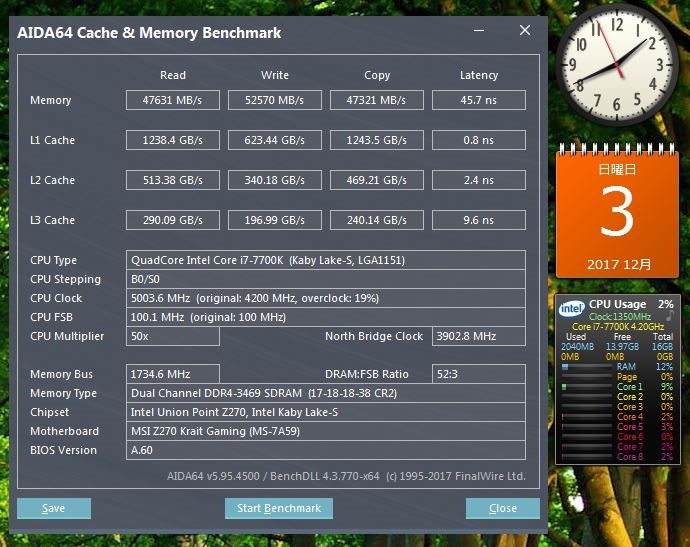Click Chipset field Intel Union Point Z270
The image size is (690, 547).
coord(326,412)
